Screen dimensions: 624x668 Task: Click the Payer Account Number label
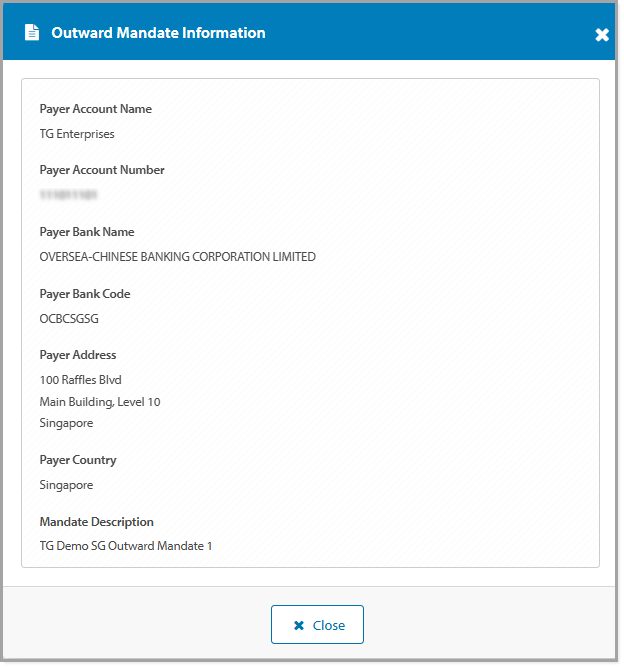tap(102, 170)
